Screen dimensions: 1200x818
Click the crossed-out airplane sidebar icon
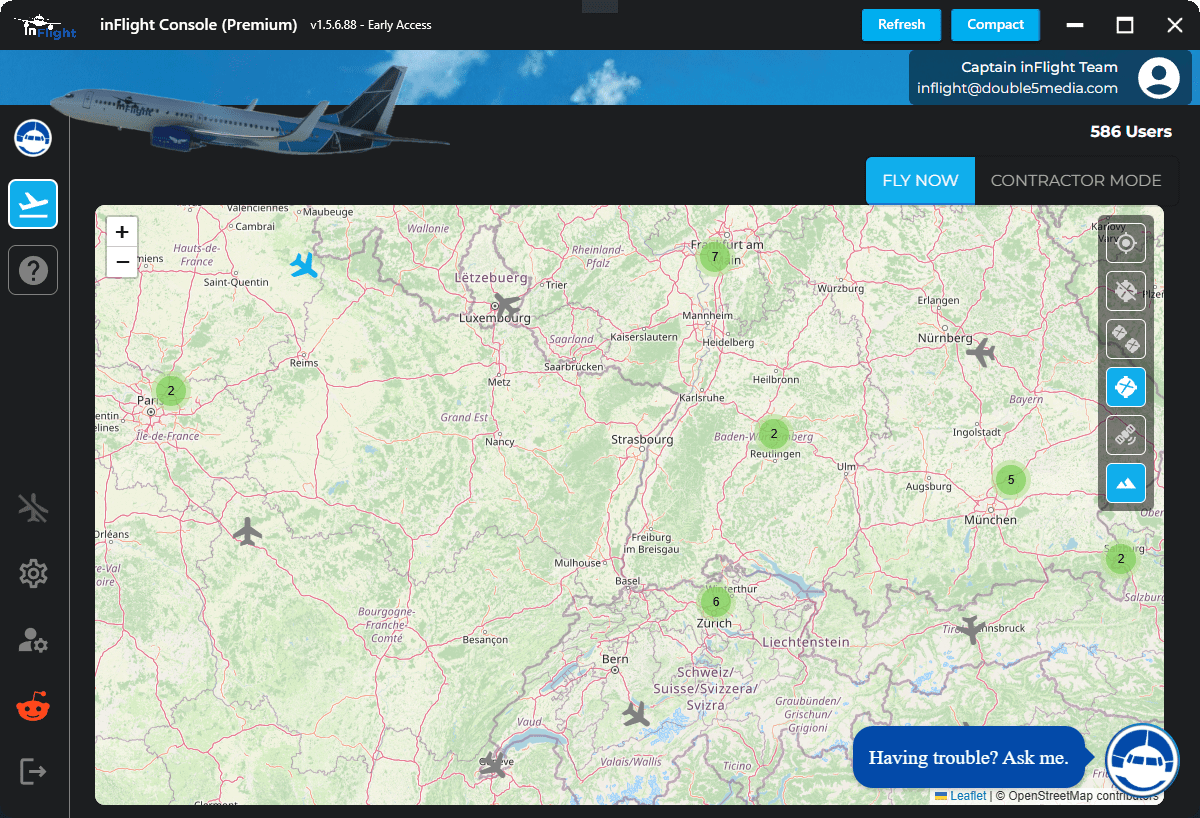(33, 508)
